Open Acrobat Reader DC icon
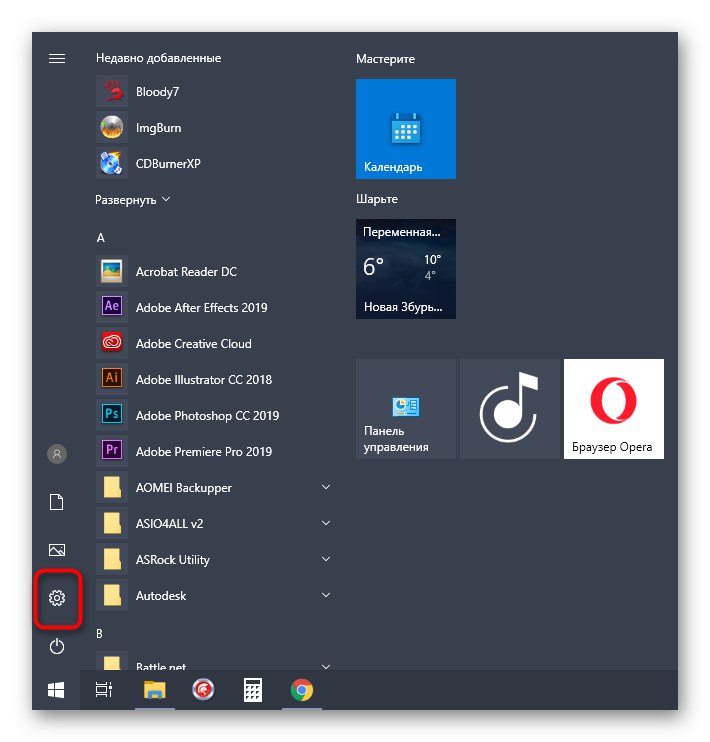This screenshot has height=742, width=710. [x=112, y=271]
